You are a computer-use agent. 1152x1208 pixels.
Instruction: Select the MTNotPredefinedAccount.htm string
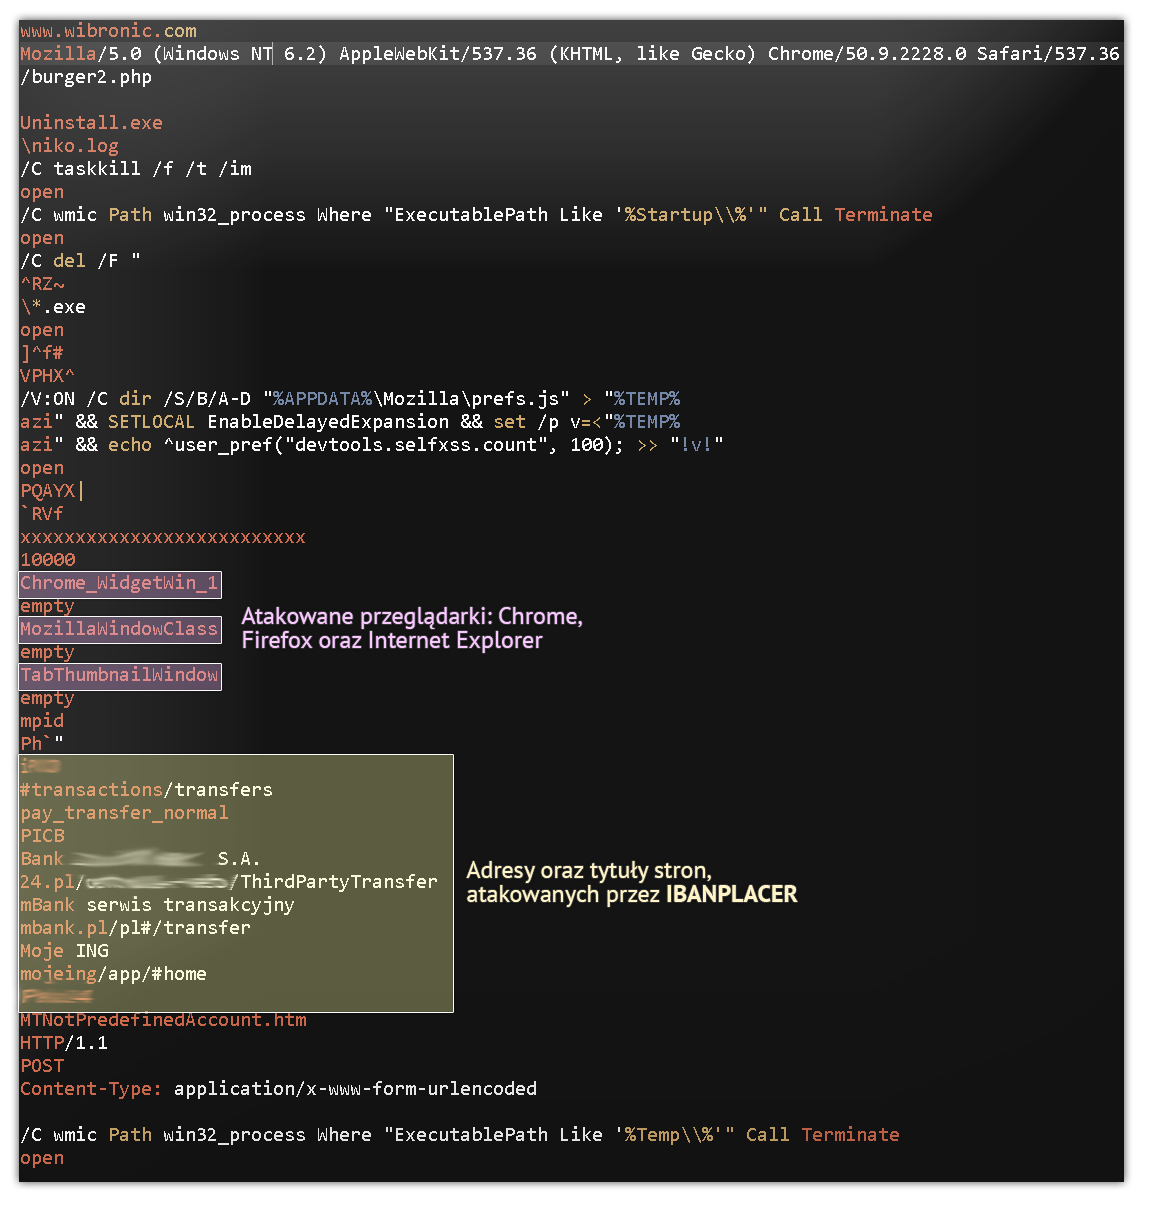pyautogui.click(x=163, y=1020)
